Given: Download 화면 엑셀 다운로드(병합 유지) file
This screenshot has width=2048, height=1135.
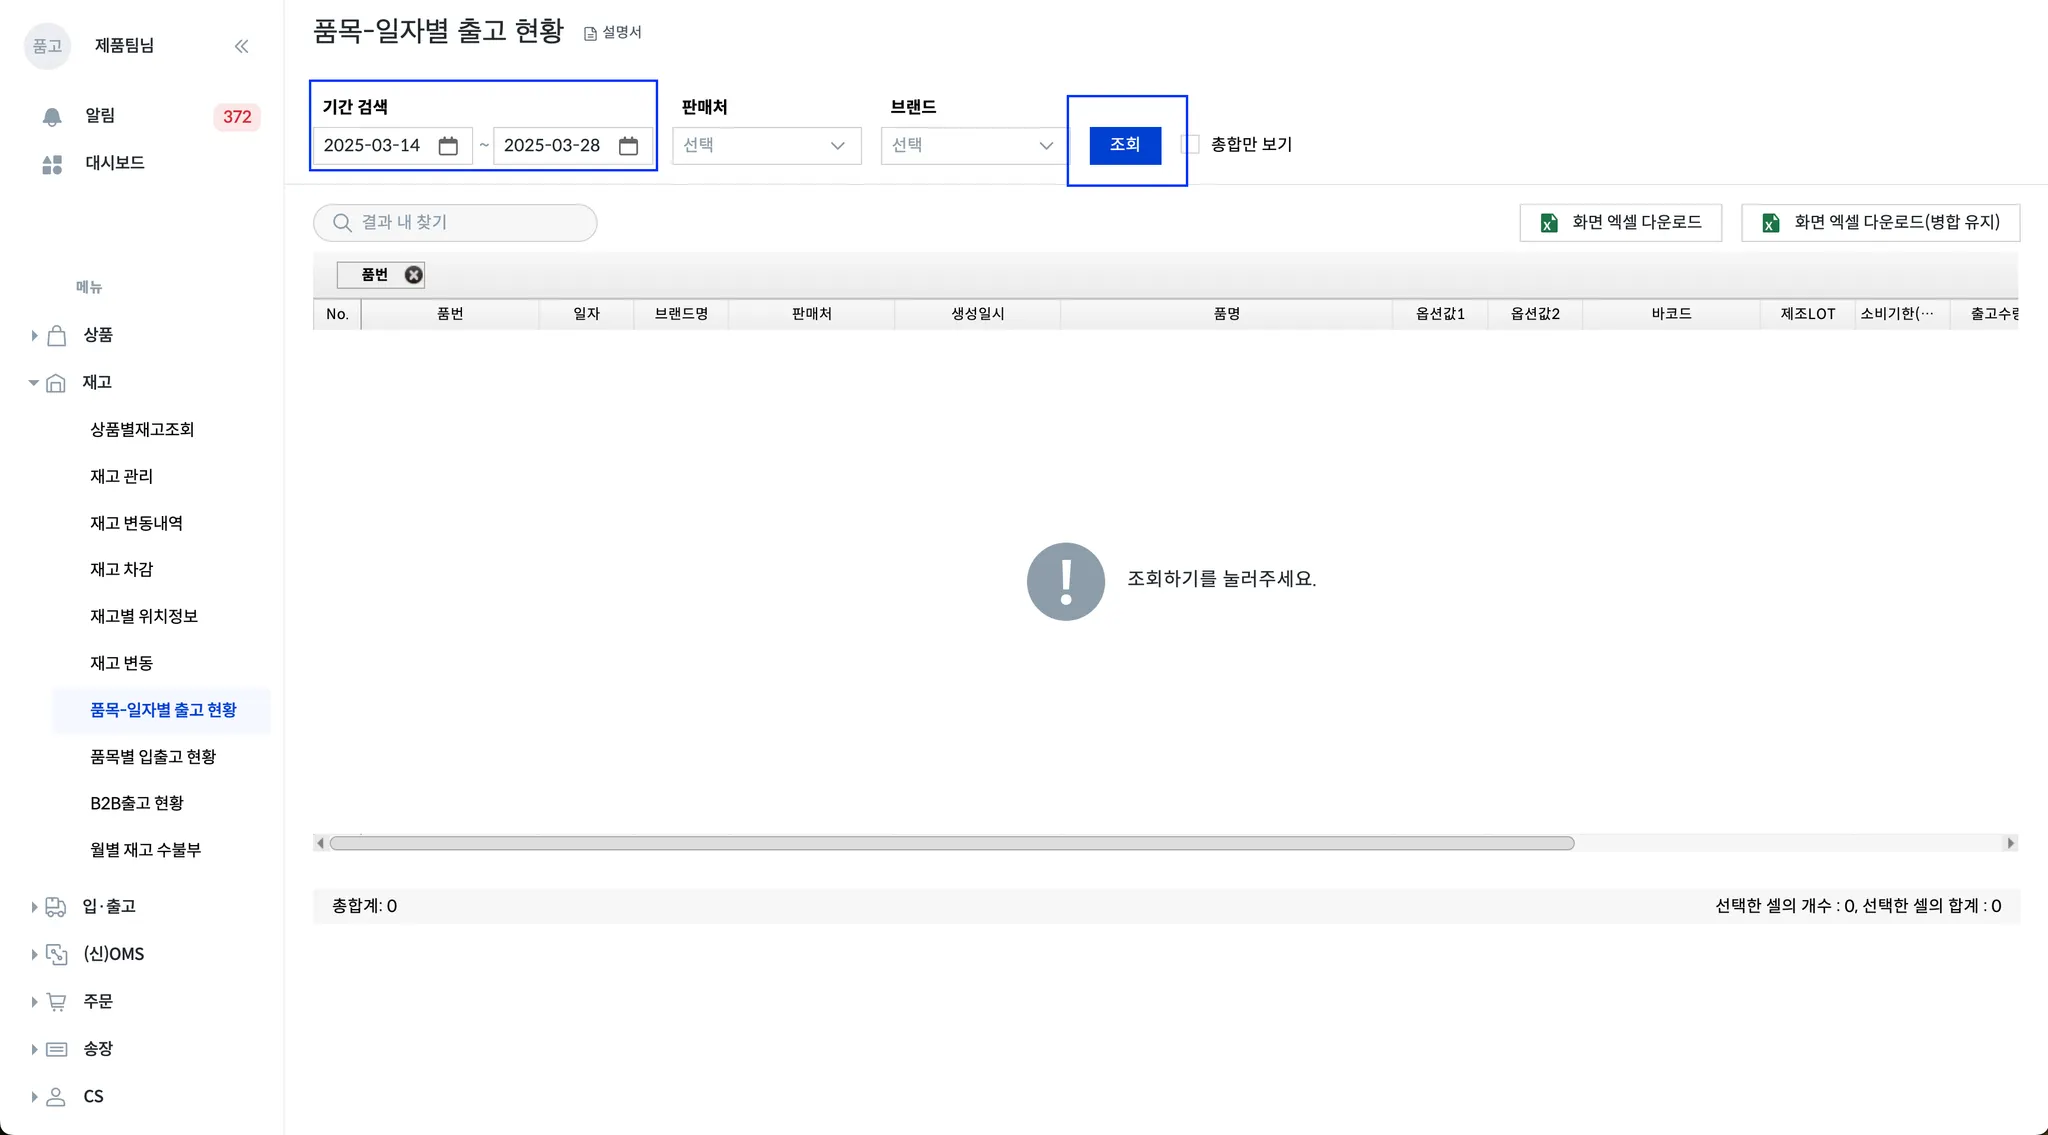Looking at the screenshot, I should (1880, 223).
